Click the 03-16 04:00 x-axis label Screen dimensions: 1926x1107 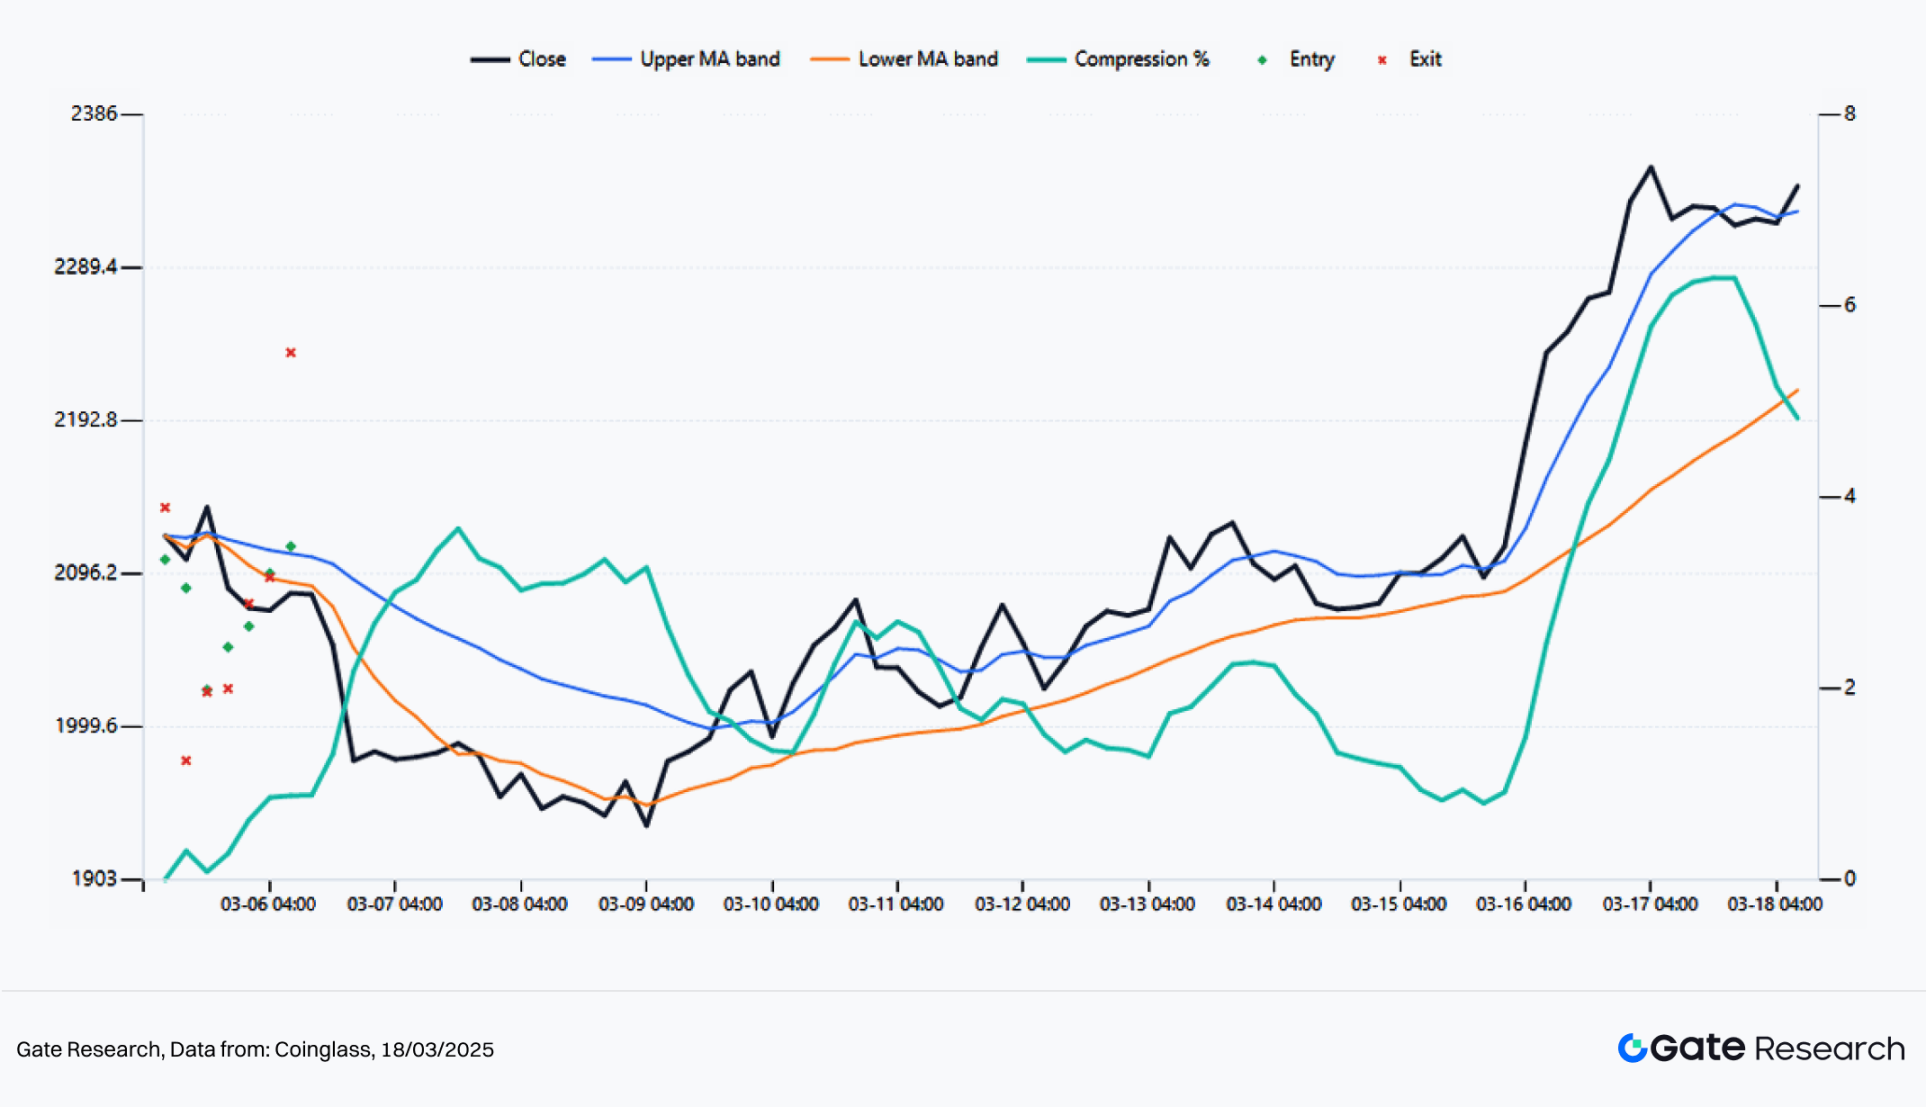point(1523,904)
